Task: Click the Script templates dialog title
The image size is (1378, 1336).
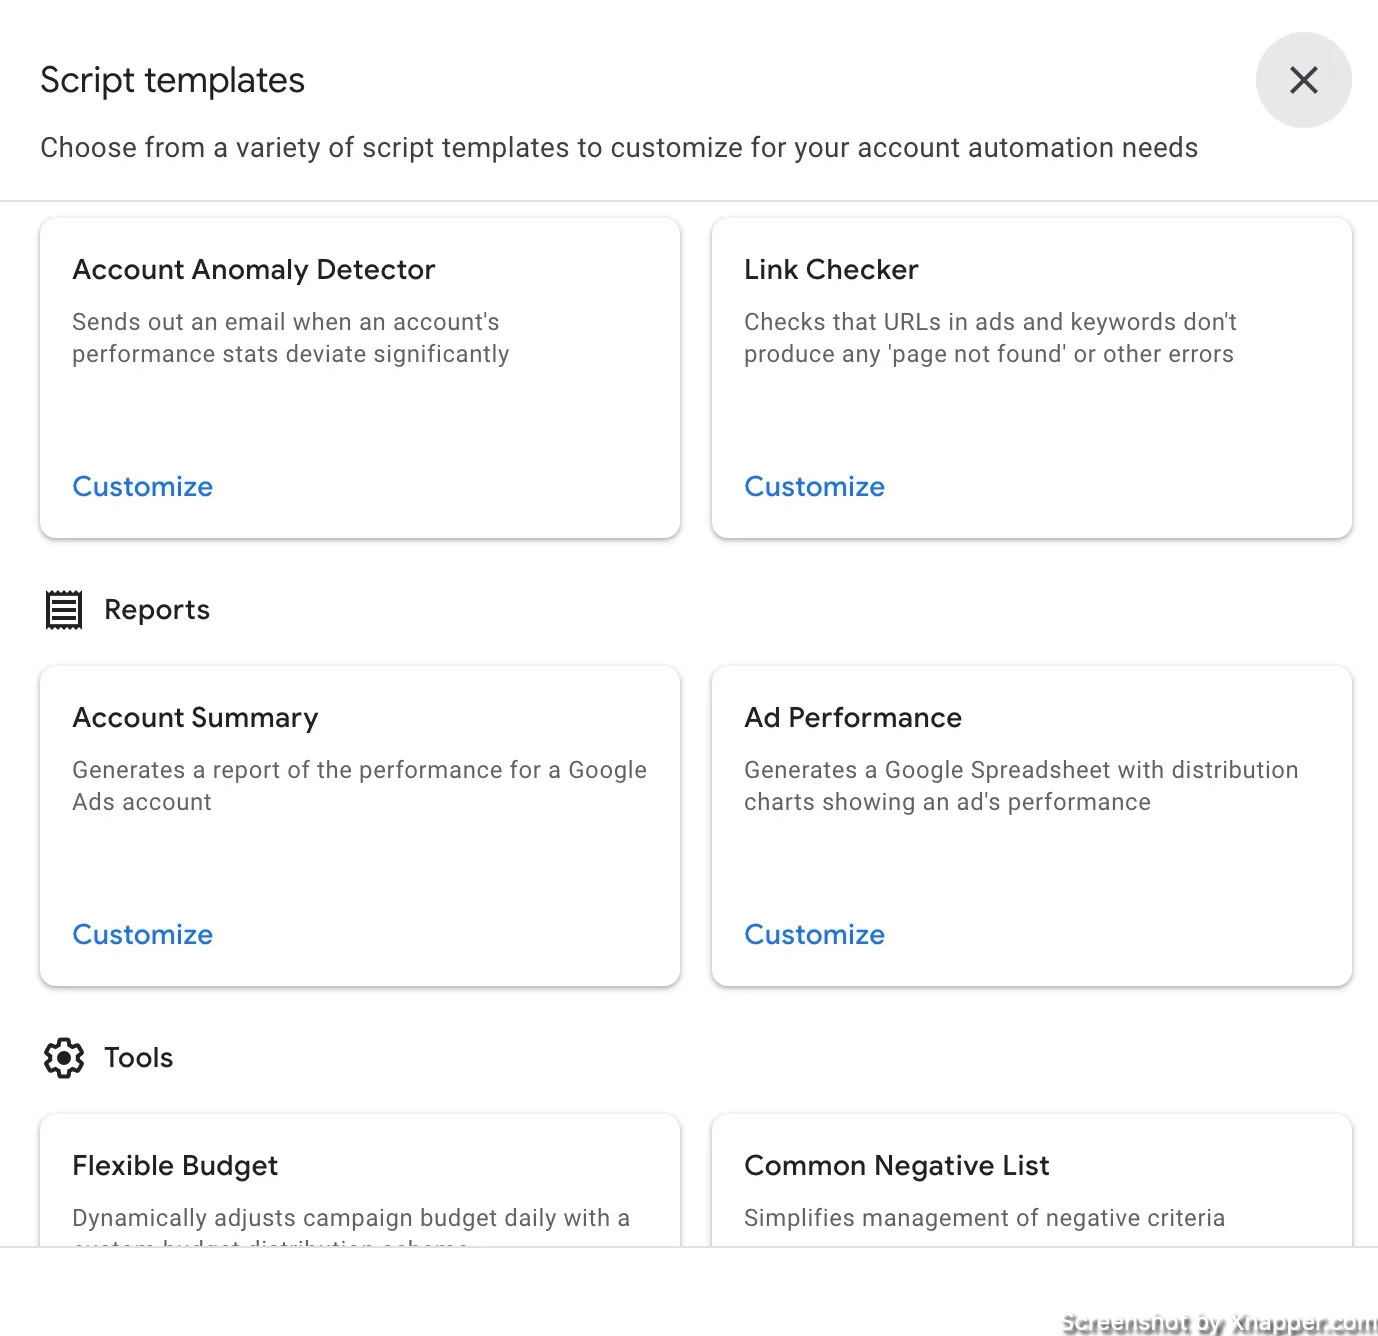Action: pyautogui.click(x=173, y=80)
